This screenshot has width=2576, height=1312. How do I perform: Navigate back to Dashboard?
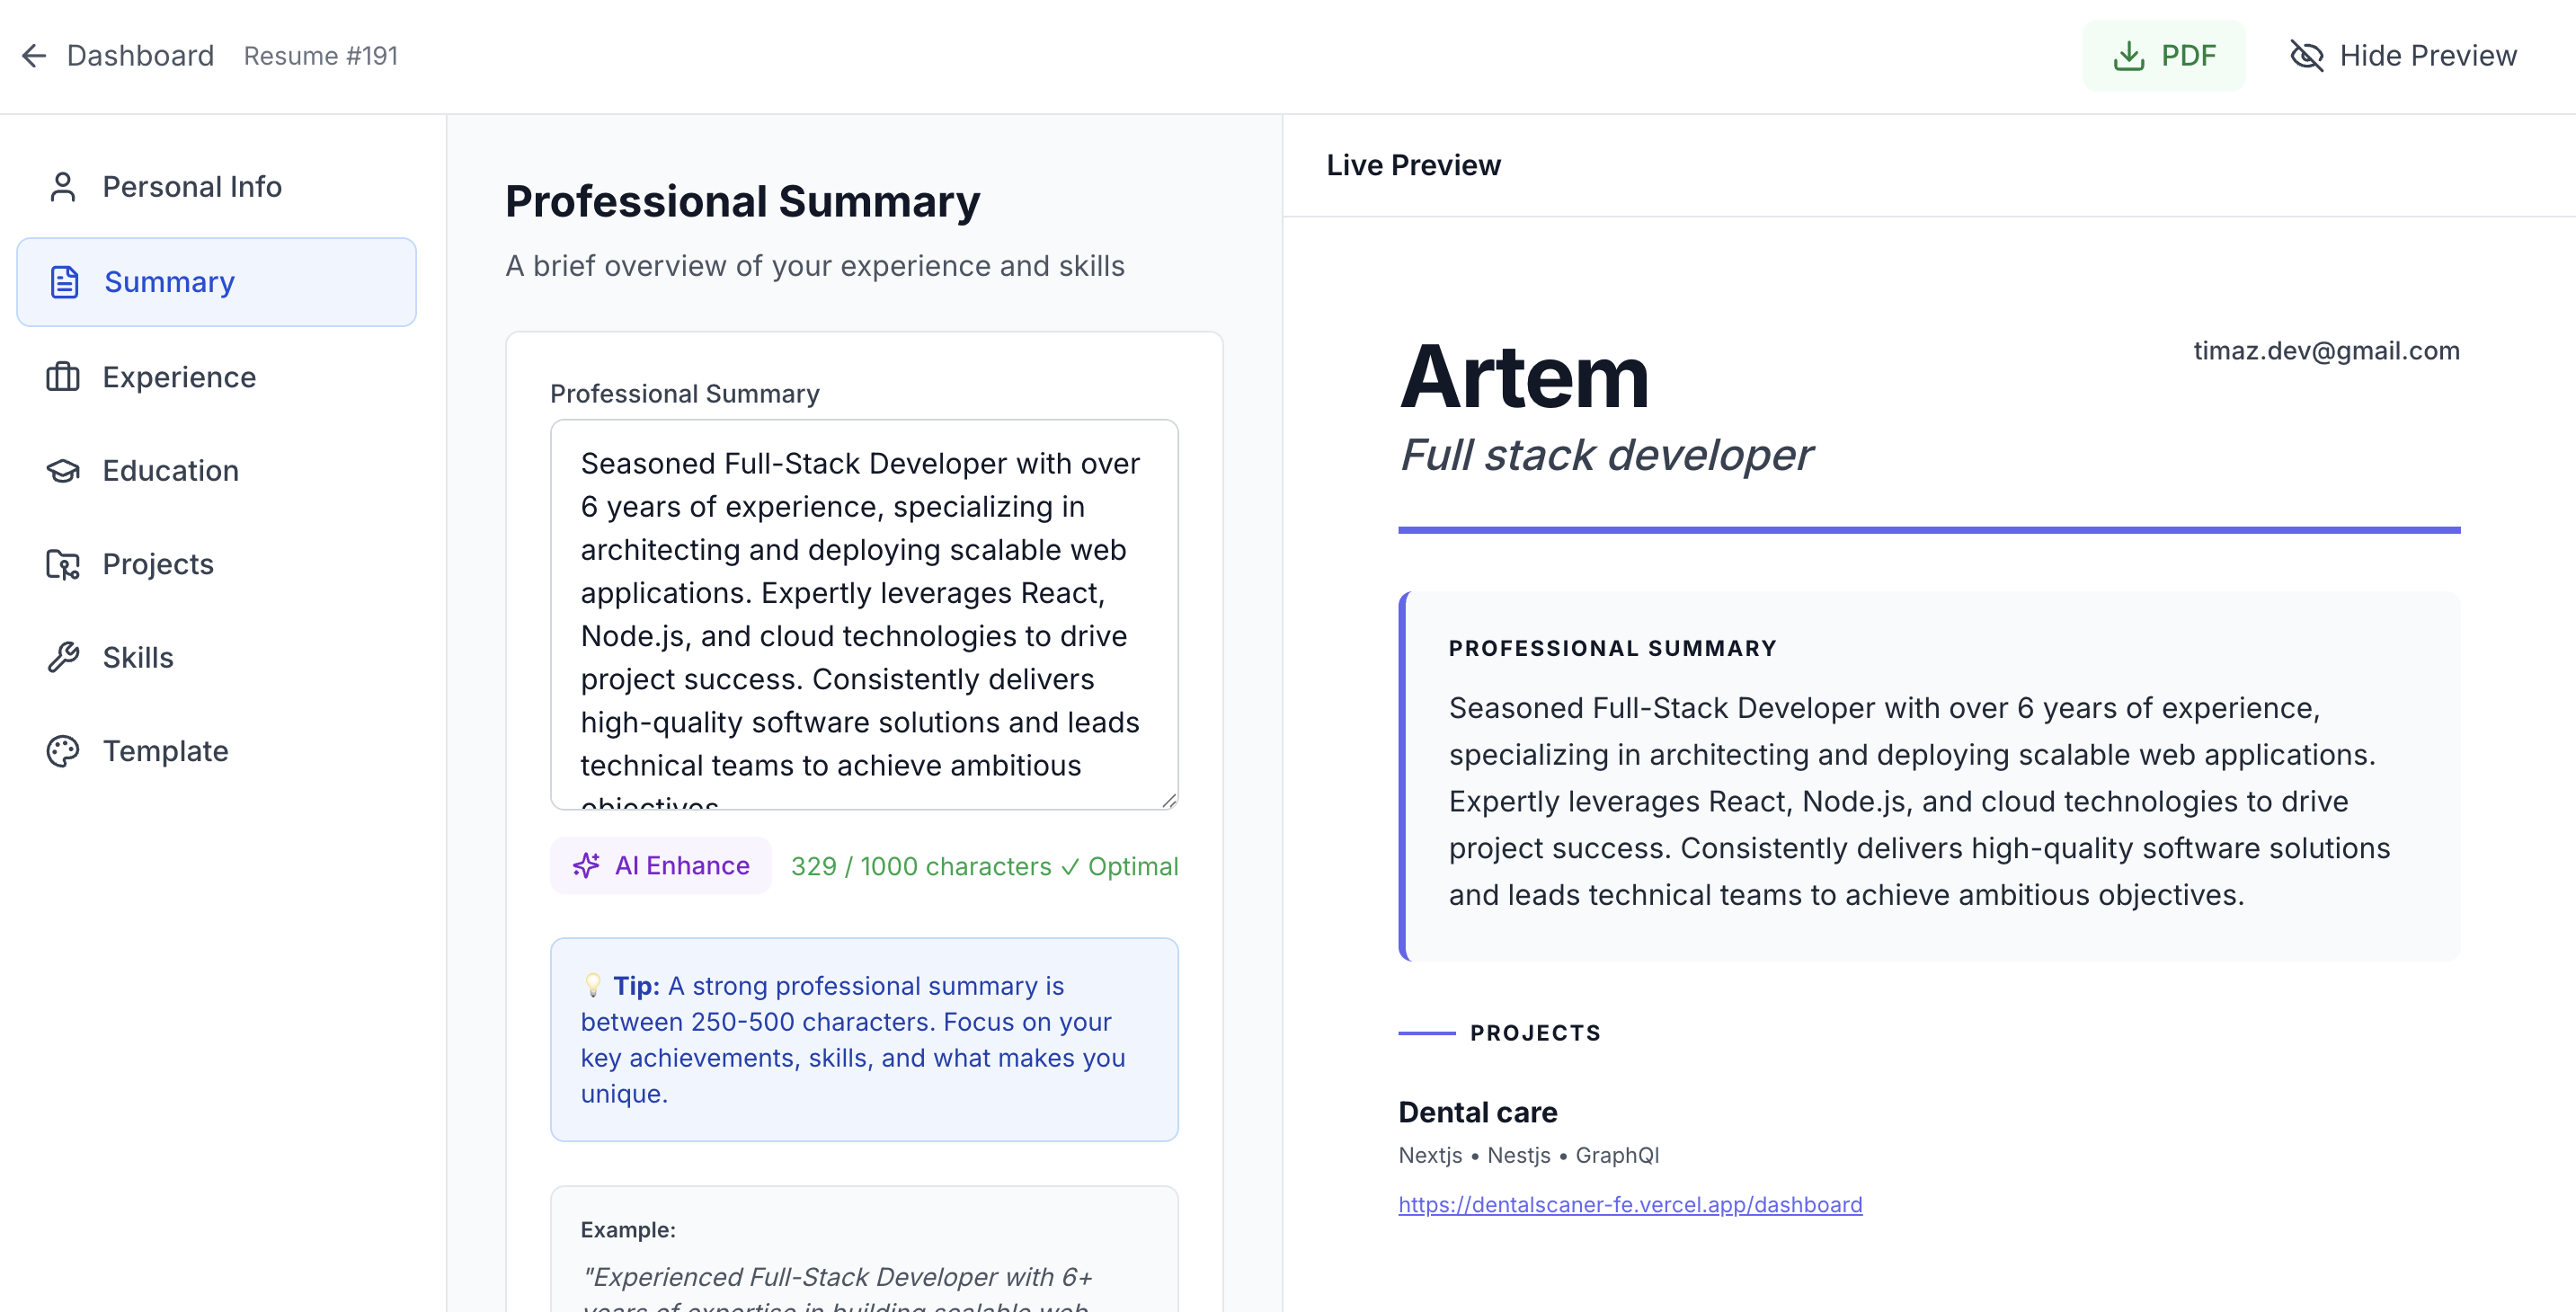pyautogui.click(x=140, y=55)
